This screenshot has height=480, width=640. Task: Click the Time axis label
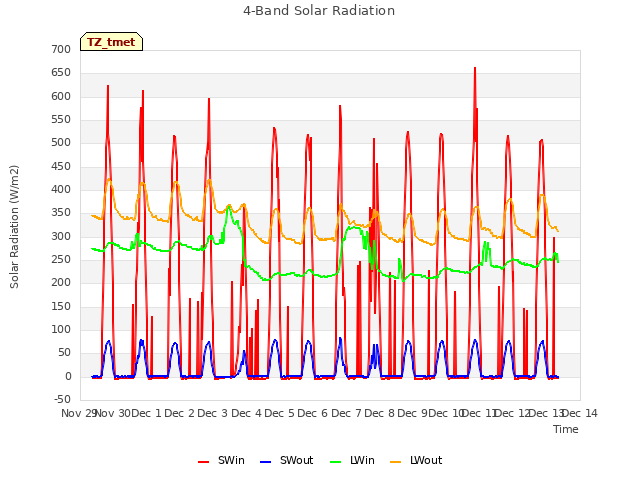566,429
